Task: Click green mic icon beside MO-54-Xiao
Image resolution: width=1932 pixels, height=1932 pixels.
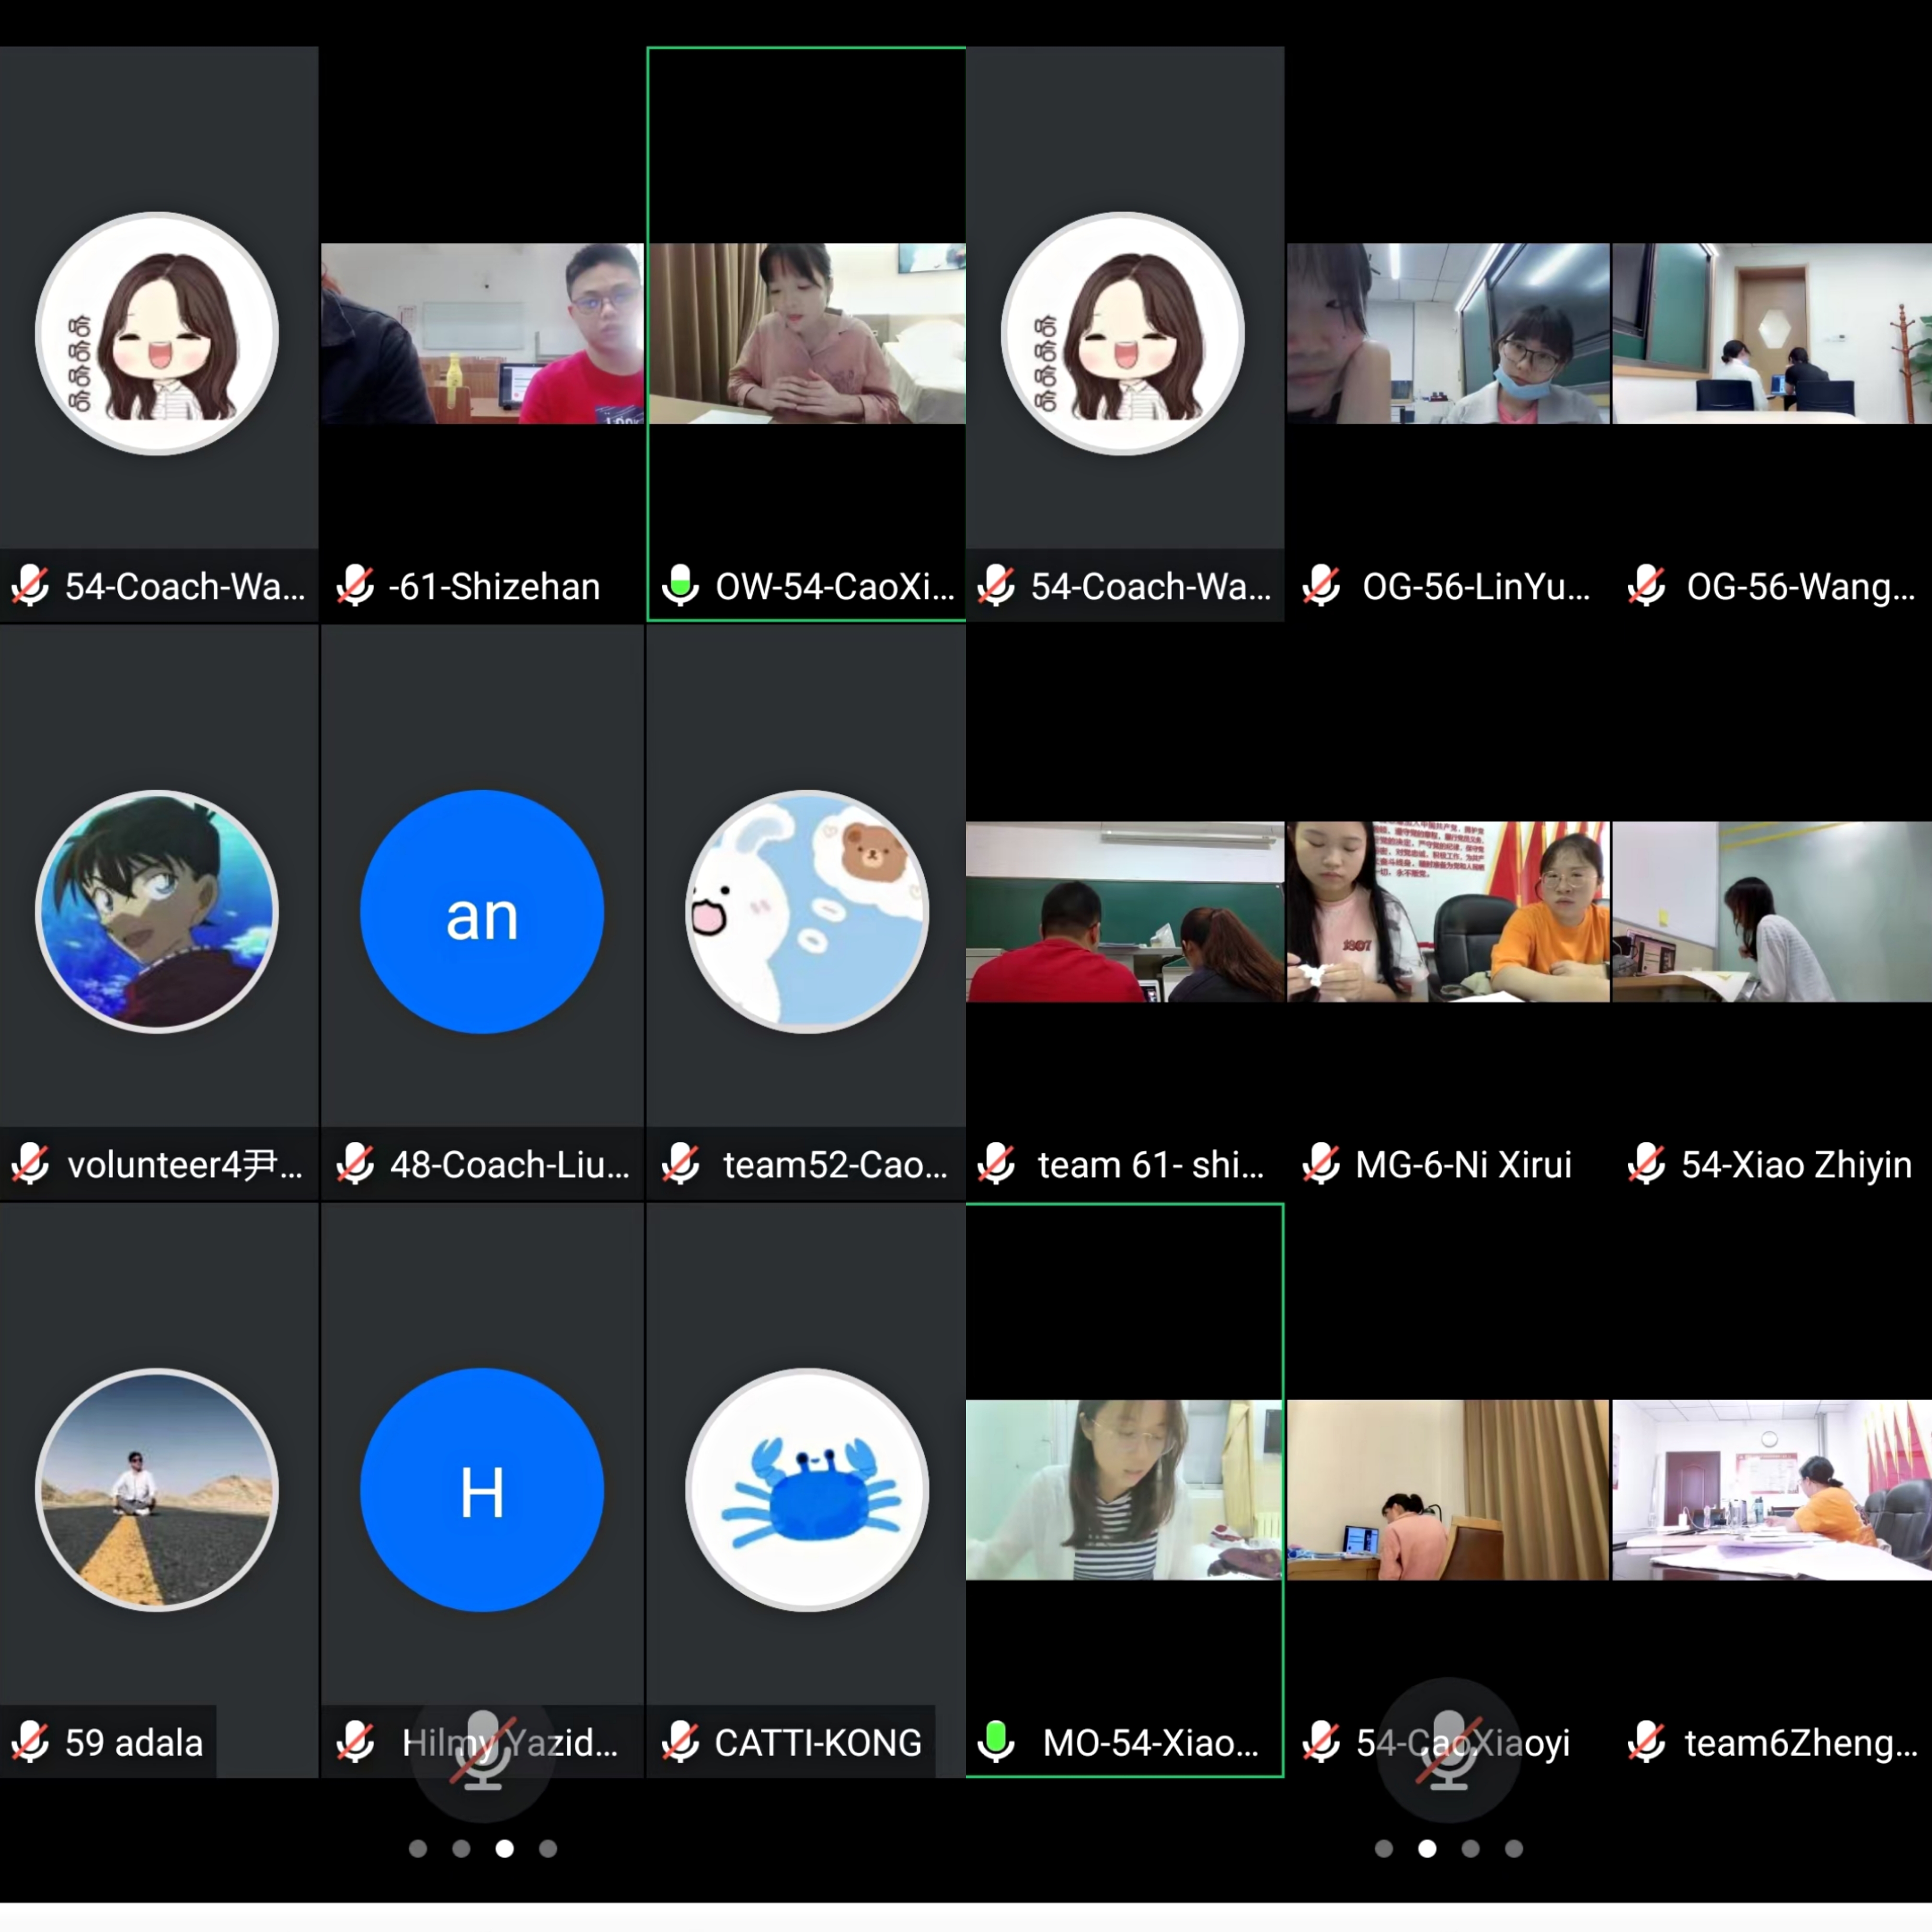Action: pos(996,1742)
